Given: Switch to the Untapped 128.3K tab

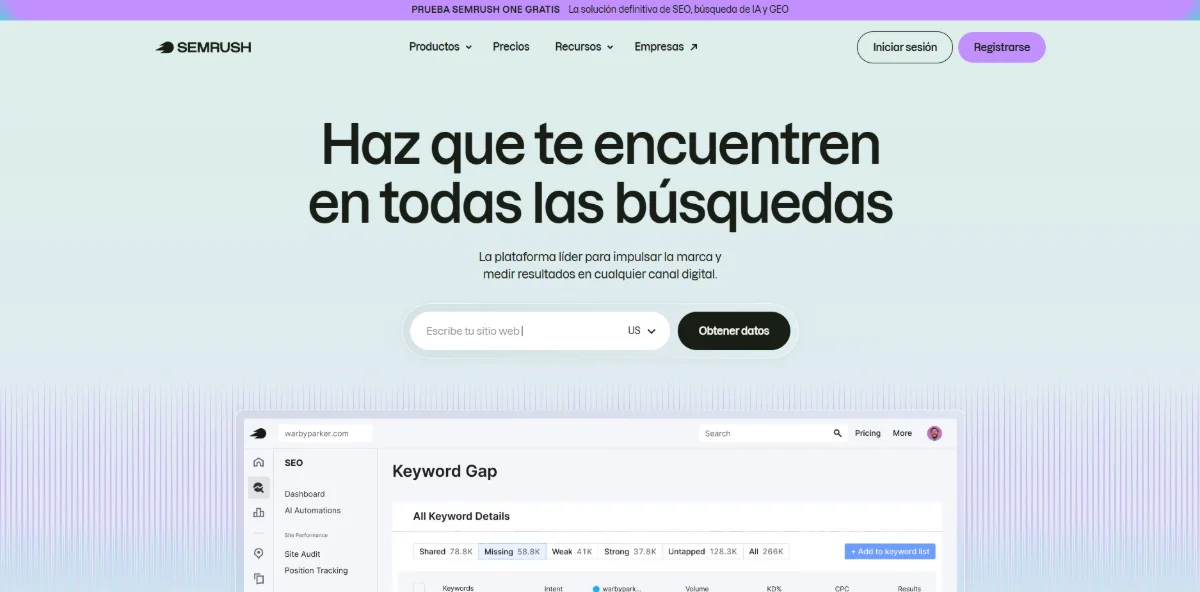Looking at the screenshot, I should (x=702, y=551).
